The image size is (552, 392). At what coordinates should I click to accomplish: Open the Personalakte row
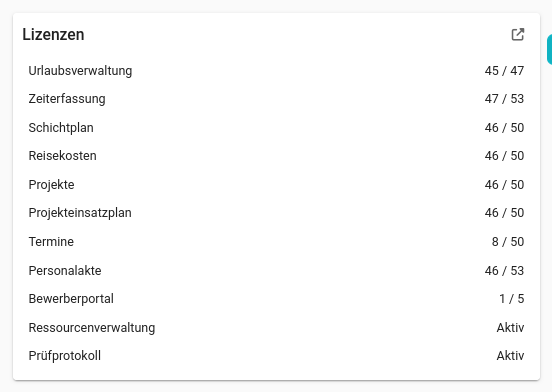point(276,271)
